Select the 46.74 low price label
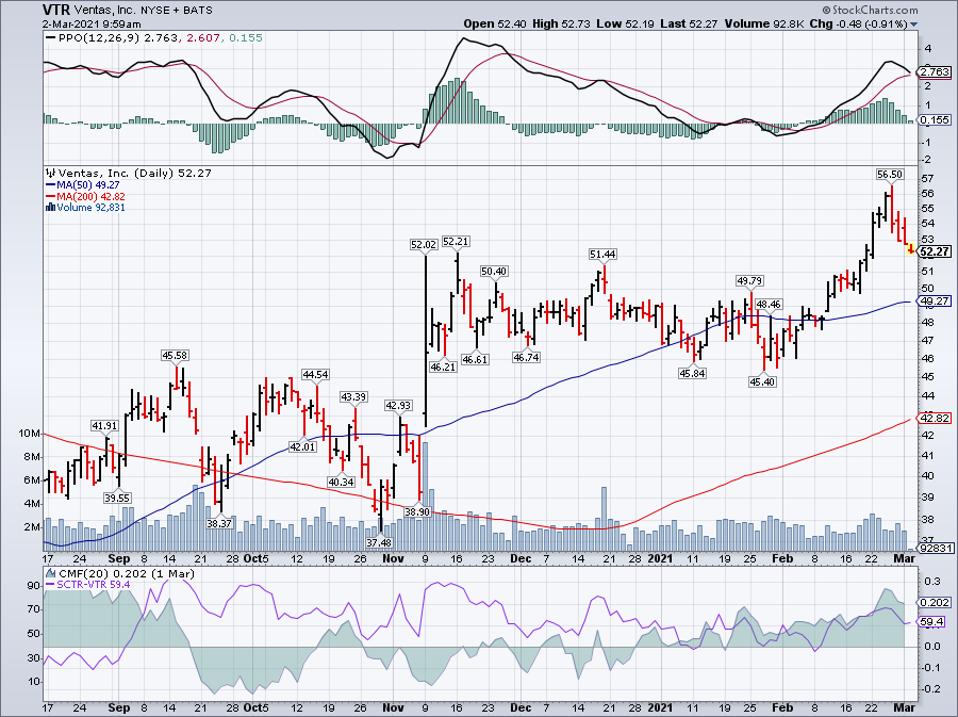Image resolution: width=958 pixels, height=717 pixels. click(x=526, y=357)
